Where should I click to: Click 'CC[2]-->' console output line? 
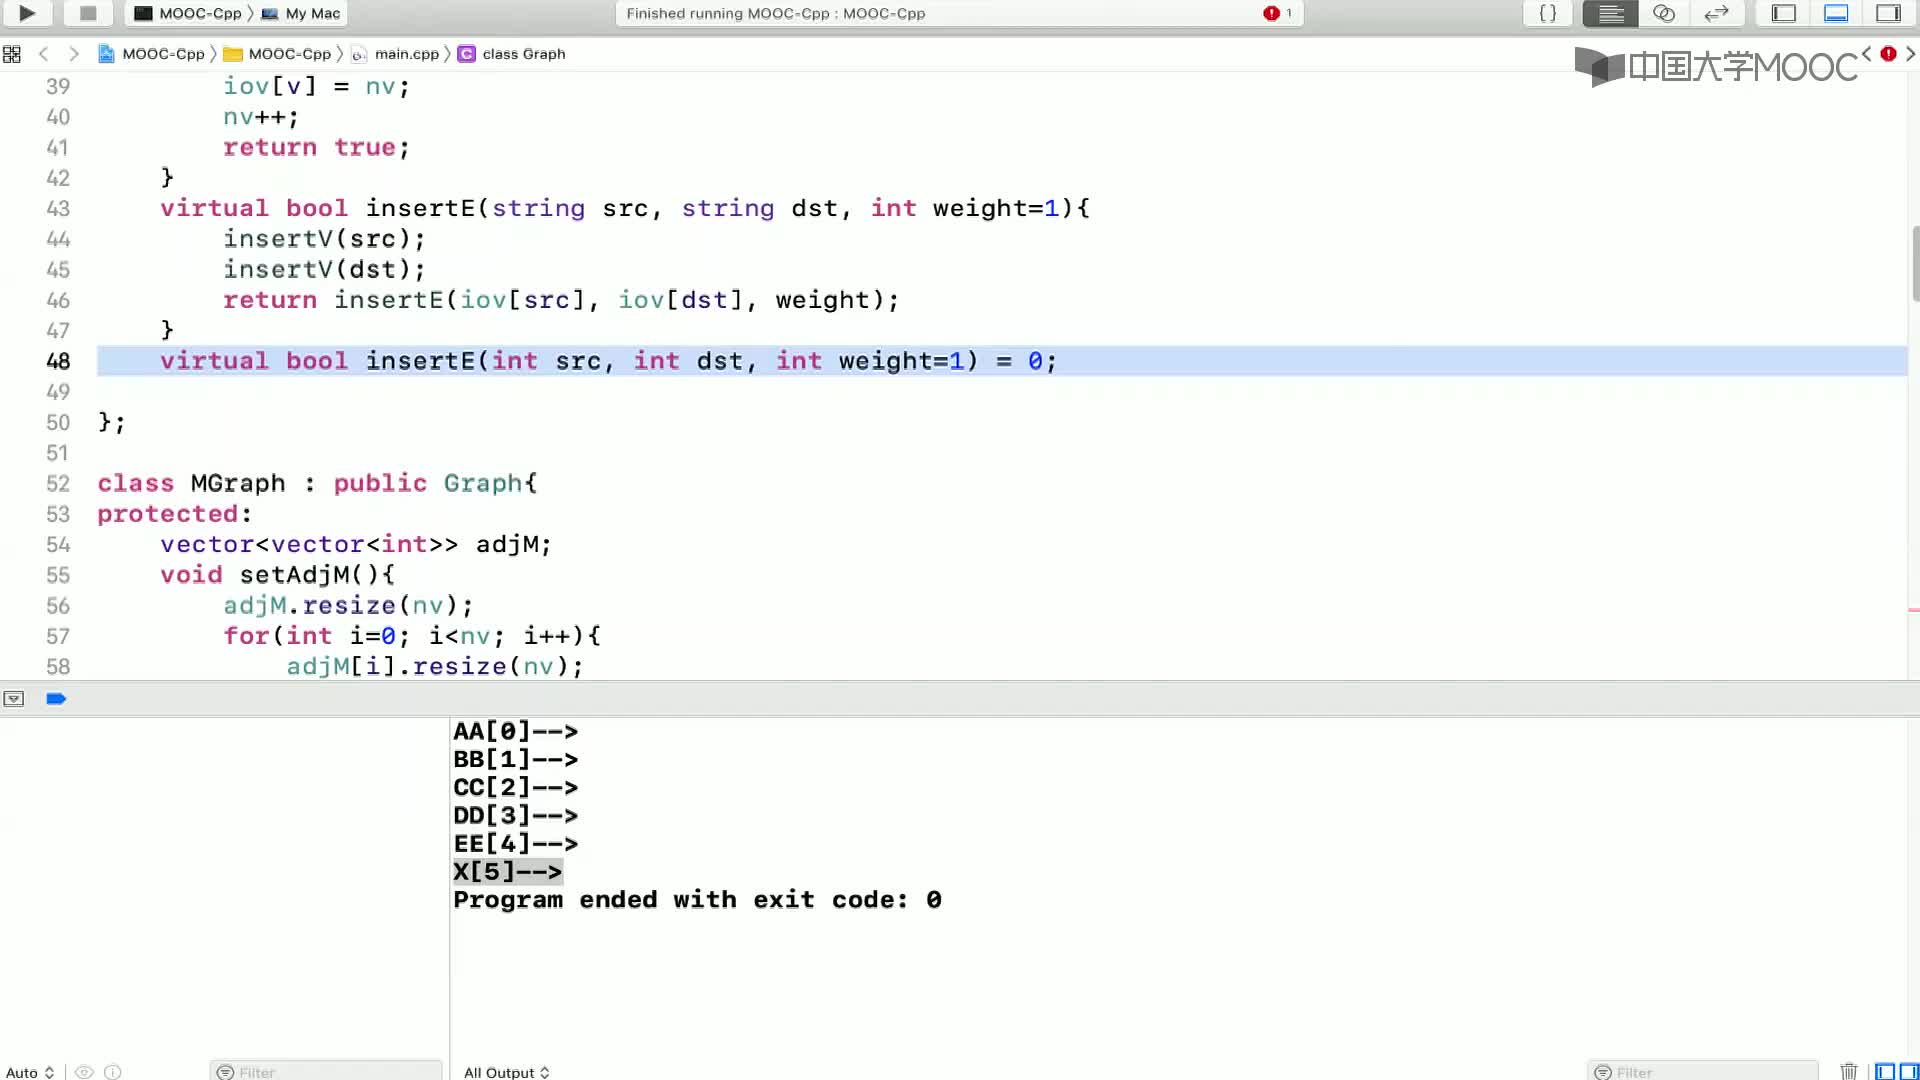point(516,788)
